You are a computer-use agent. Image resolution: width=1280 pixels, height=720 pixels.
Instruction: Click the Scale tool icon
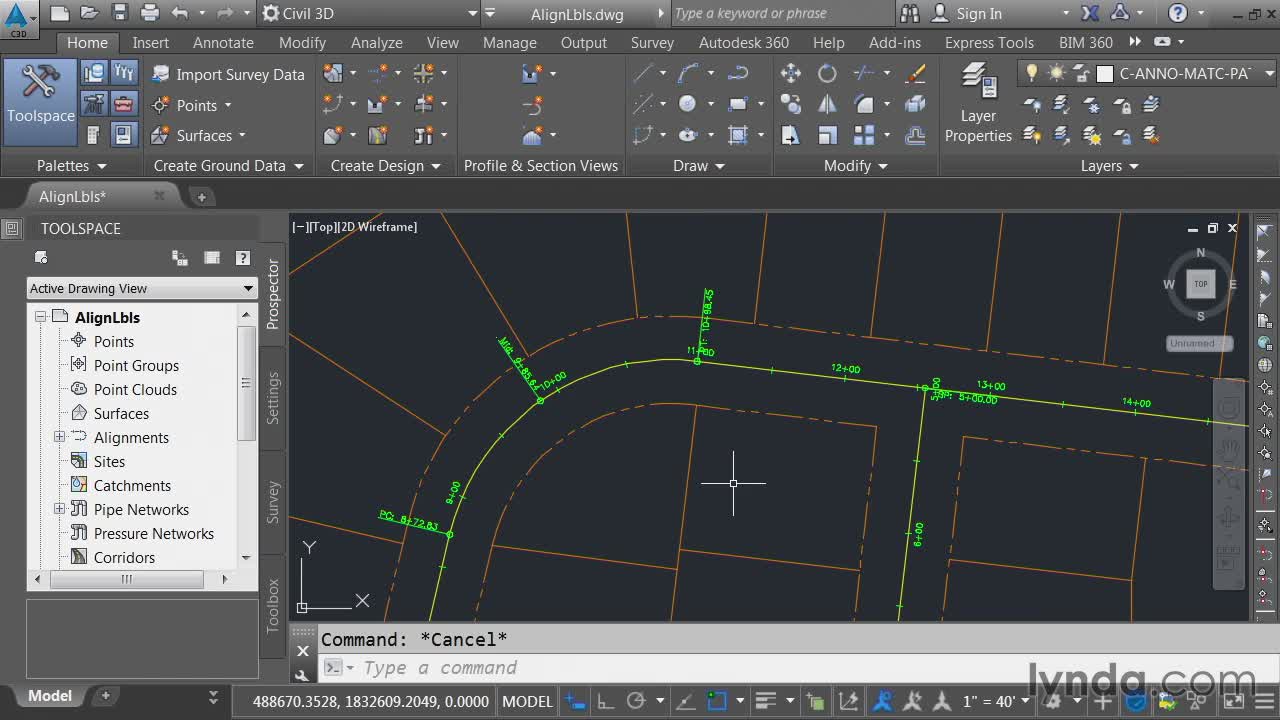click(x=827, y=135)
